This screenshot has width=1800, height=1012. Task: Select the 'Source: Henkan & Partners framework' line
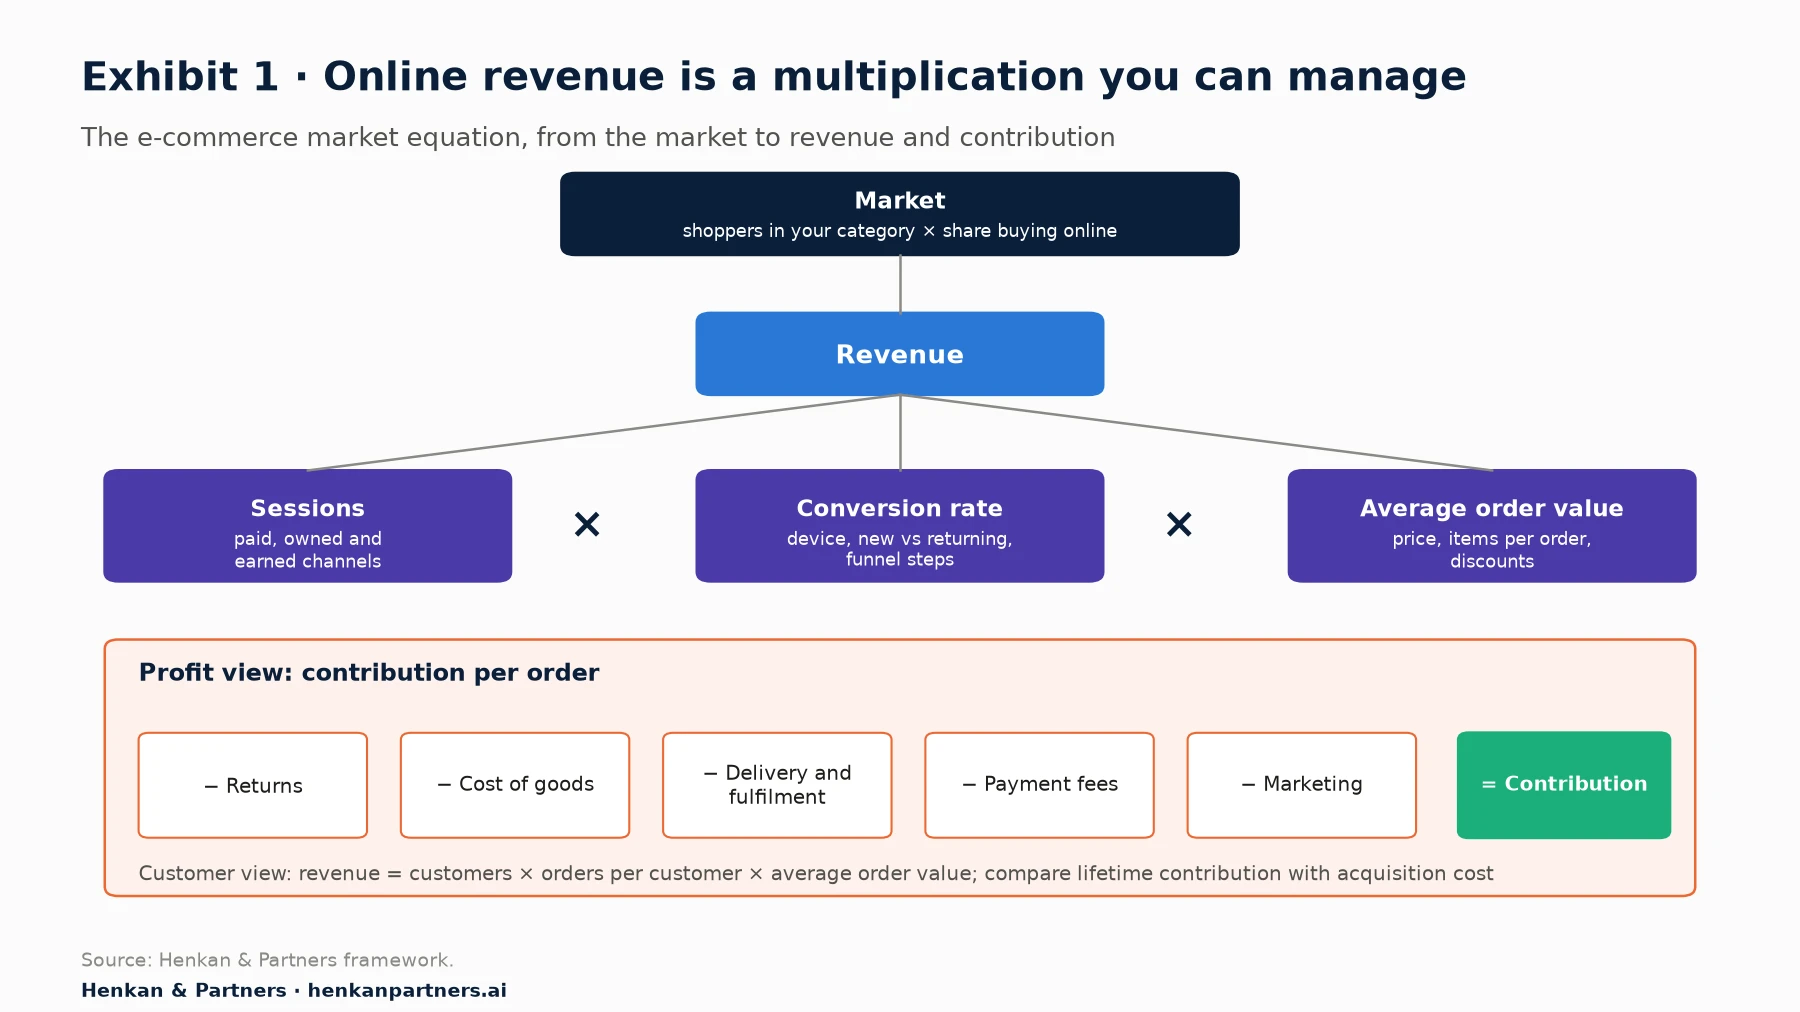267,960
